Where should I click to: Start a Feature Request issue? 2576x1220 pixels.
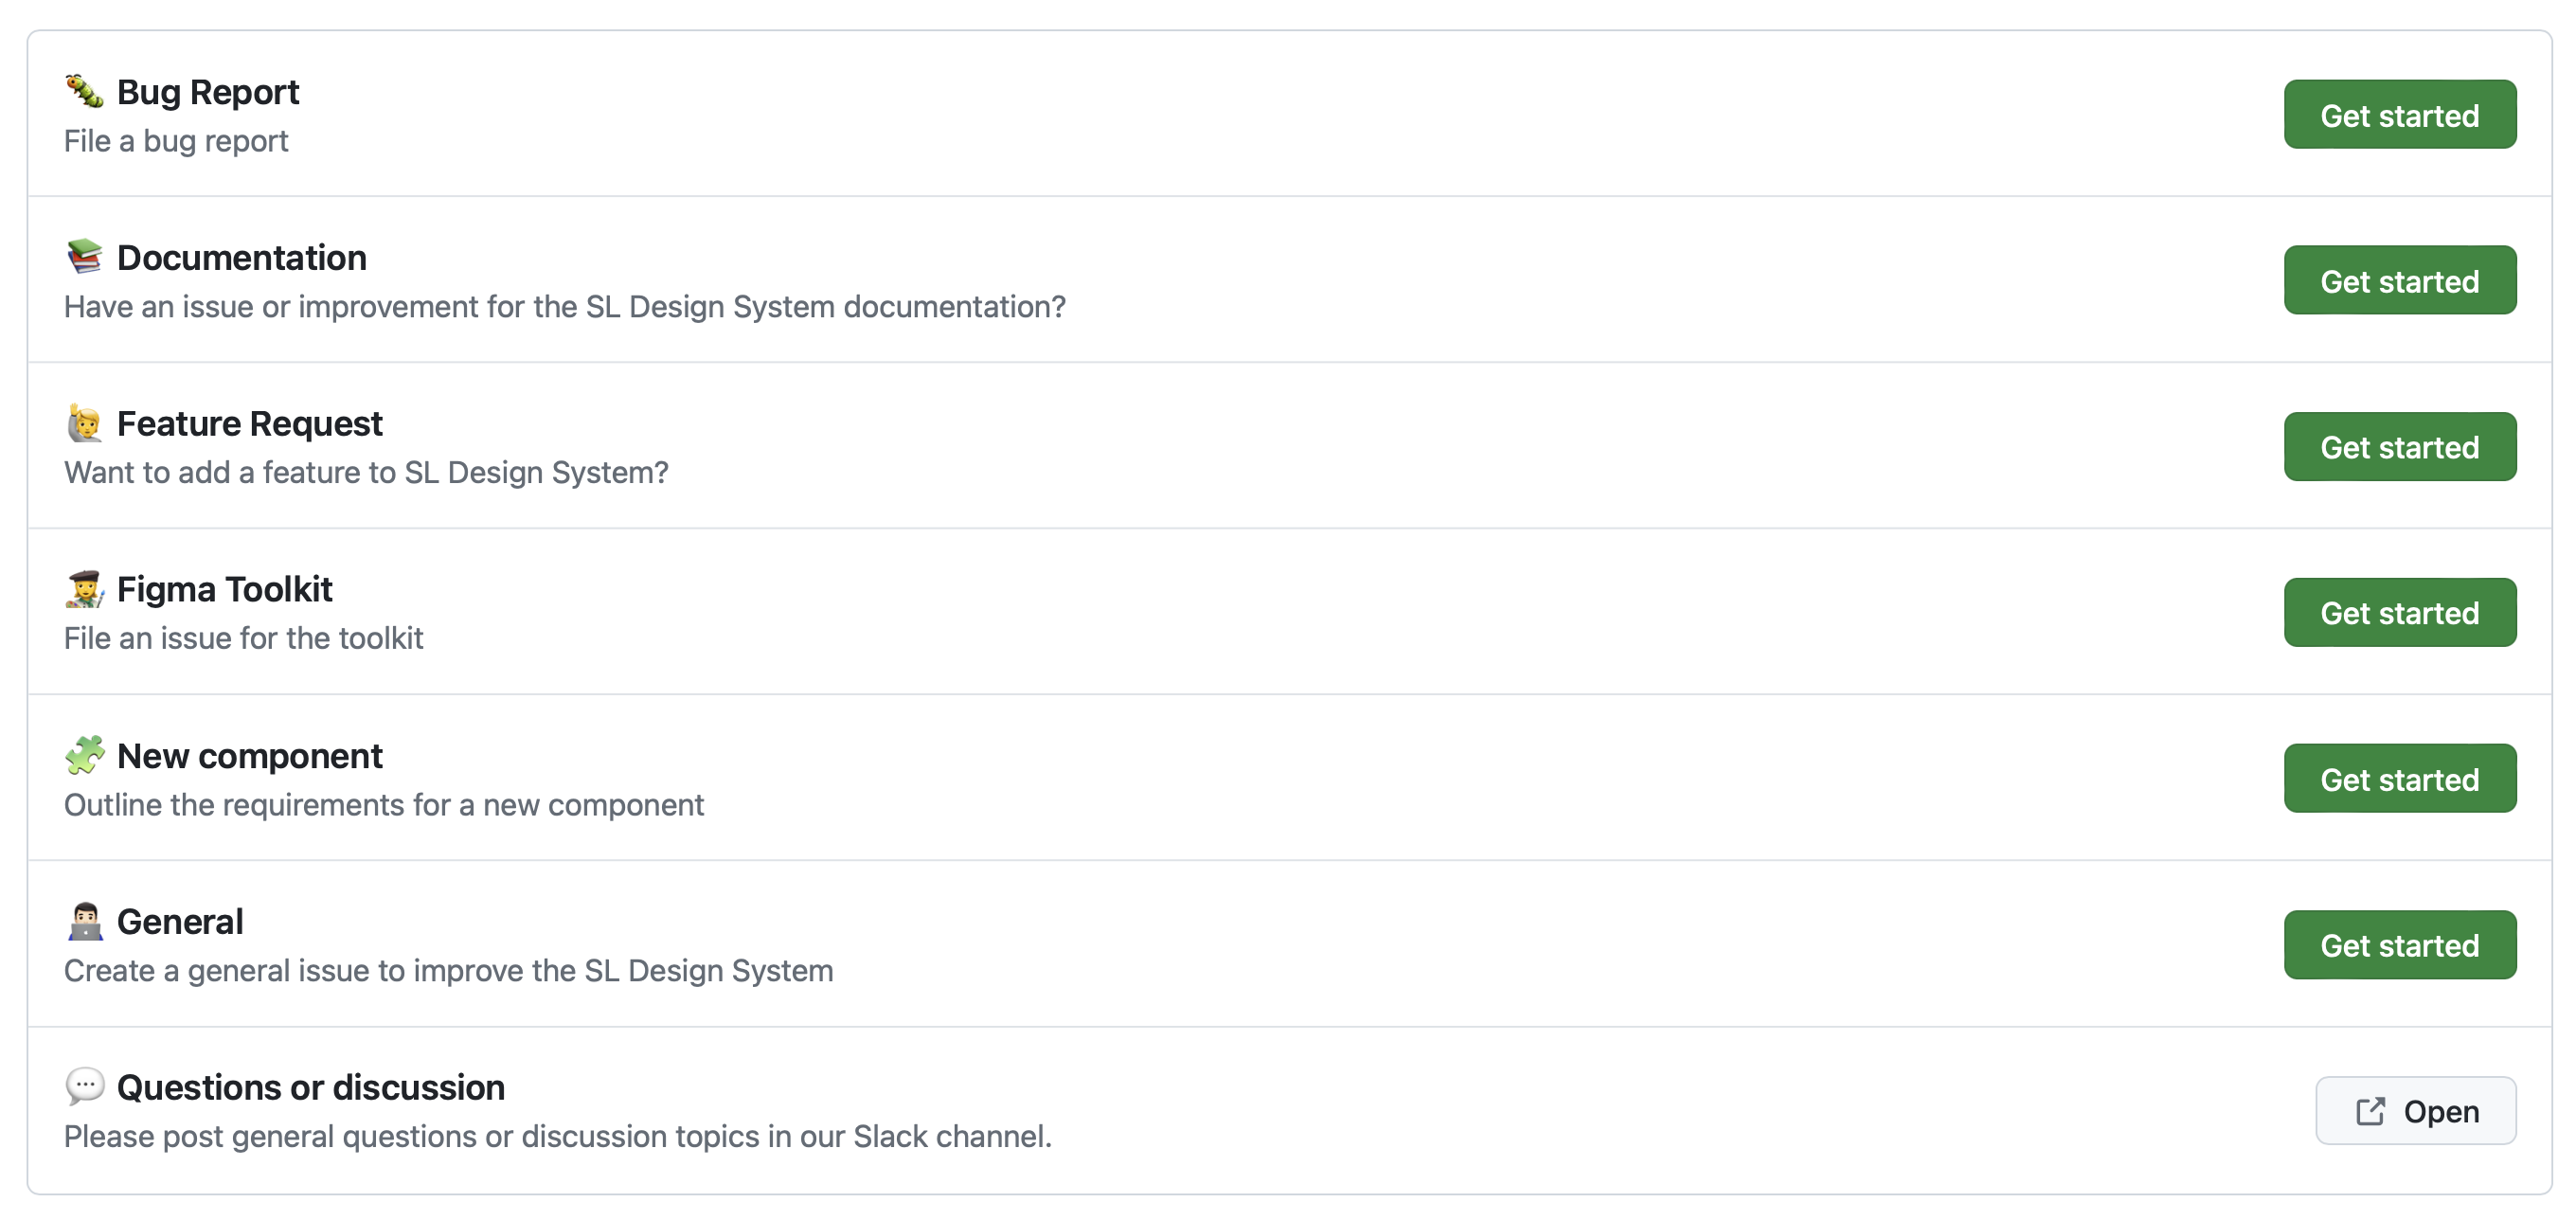(x=2399, y=447)
